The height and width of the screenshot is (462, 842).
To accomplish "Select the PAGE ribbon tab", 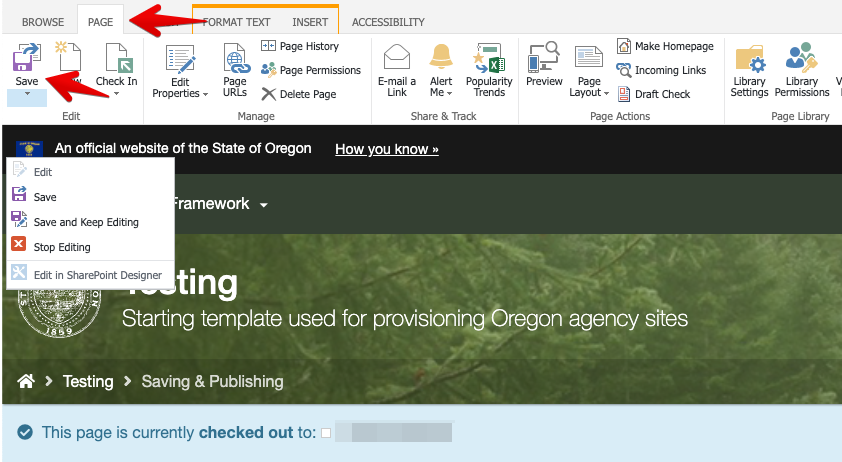I will pyautogui.click(x=100, y=22).
